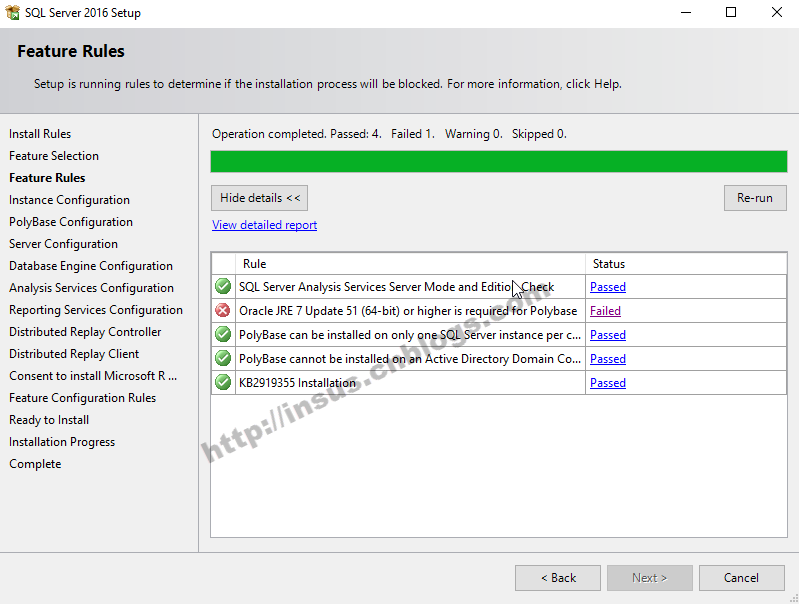This screenshot has width=799, height=604.
Task: Select Consent to install Microsoft R step
Action: (x=93, y=376)
